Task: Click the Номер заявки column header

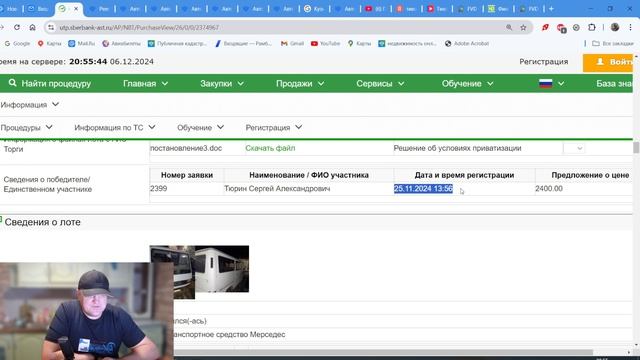Action: pyautogui.click(x=187, y=175)
